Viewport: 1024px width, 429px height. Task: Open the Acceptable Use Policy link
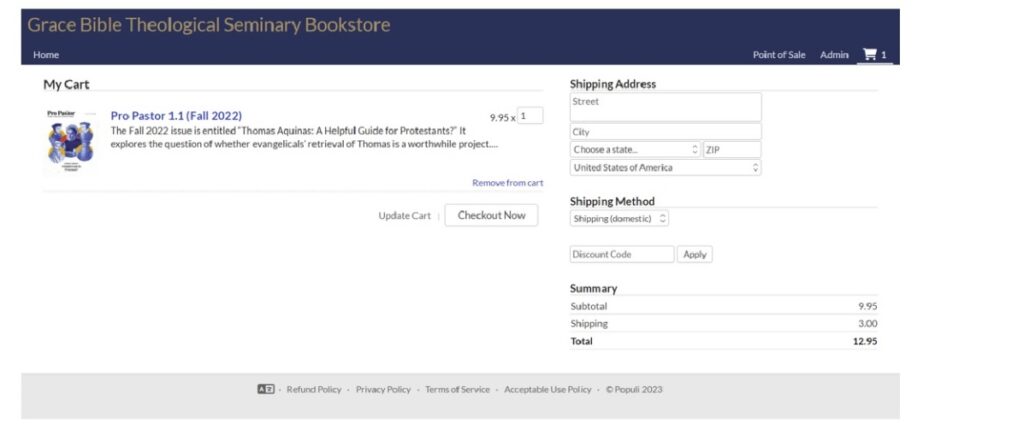point(547,389)
